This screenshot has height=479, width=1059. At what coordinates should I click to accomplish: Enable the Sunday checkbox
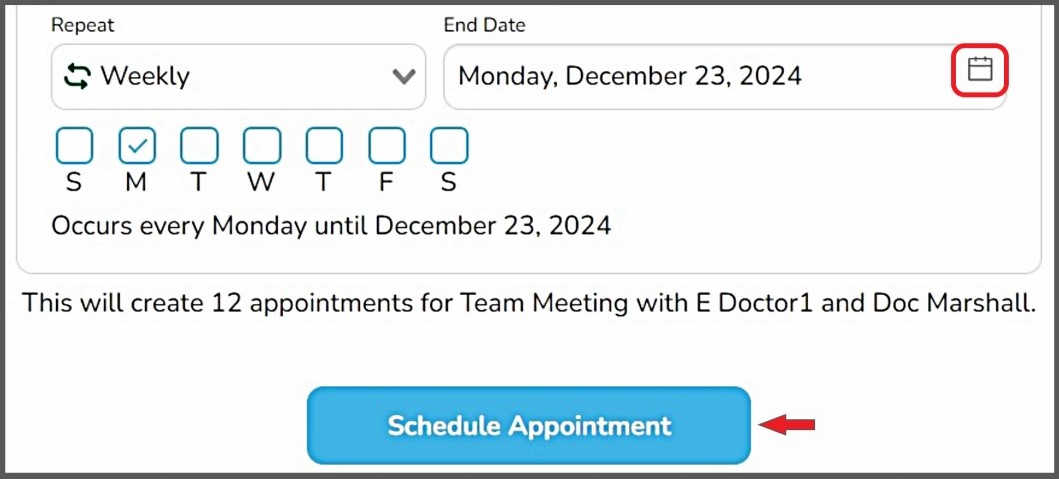click(75, 146)
